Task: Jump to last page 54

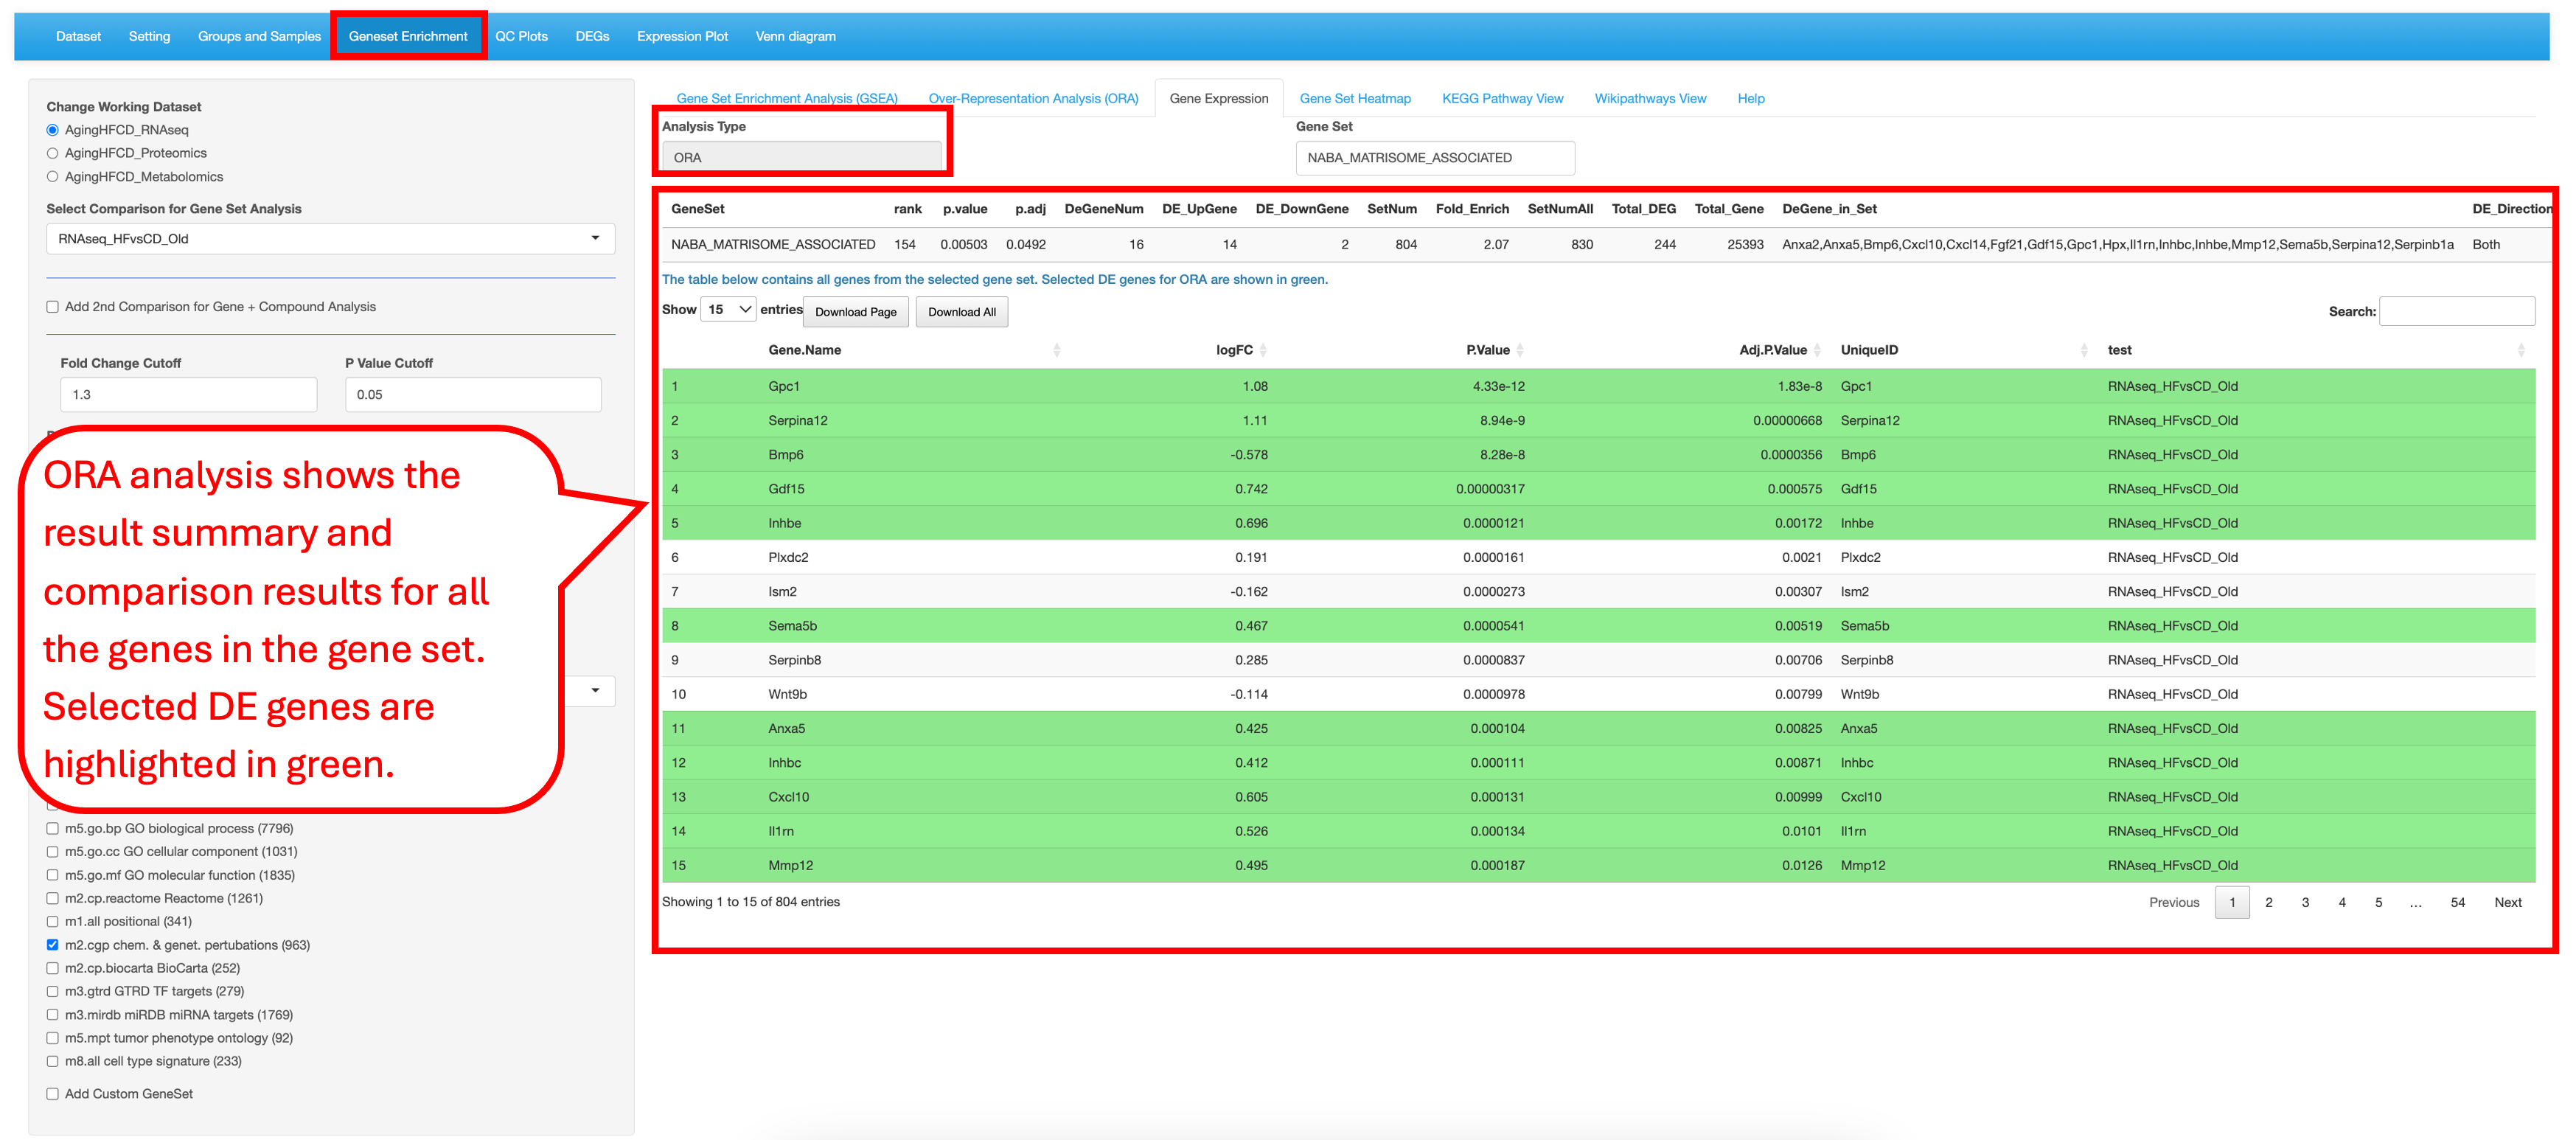Action: [x=2457, y=902]
